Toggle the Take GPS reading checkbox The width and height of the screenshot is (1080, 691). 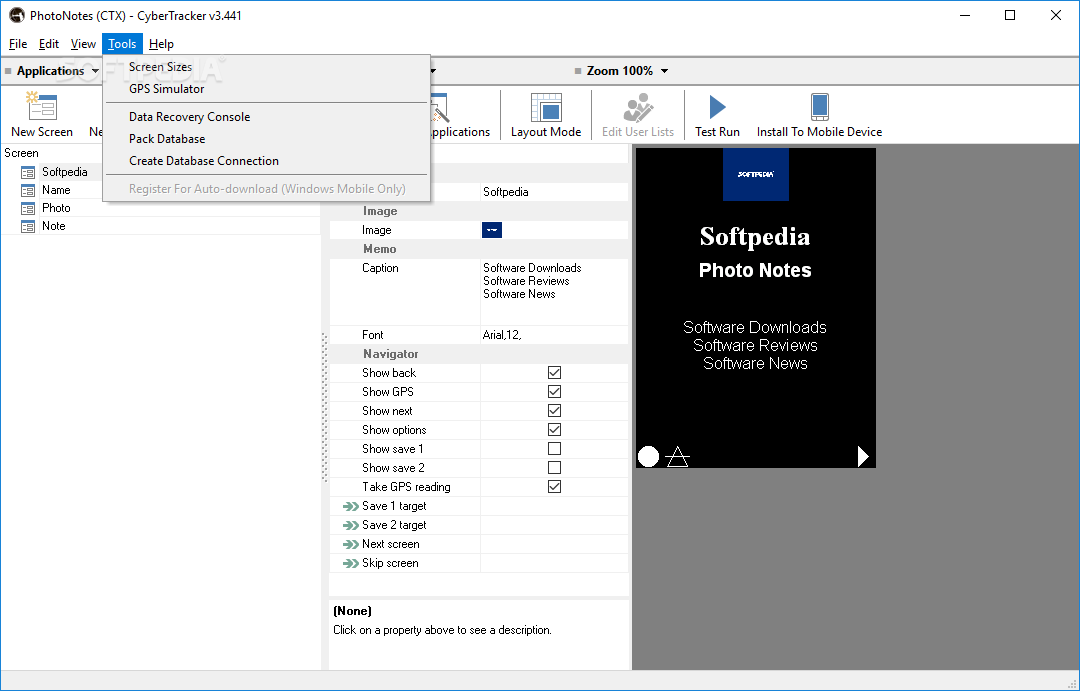(x=554, y=486)
